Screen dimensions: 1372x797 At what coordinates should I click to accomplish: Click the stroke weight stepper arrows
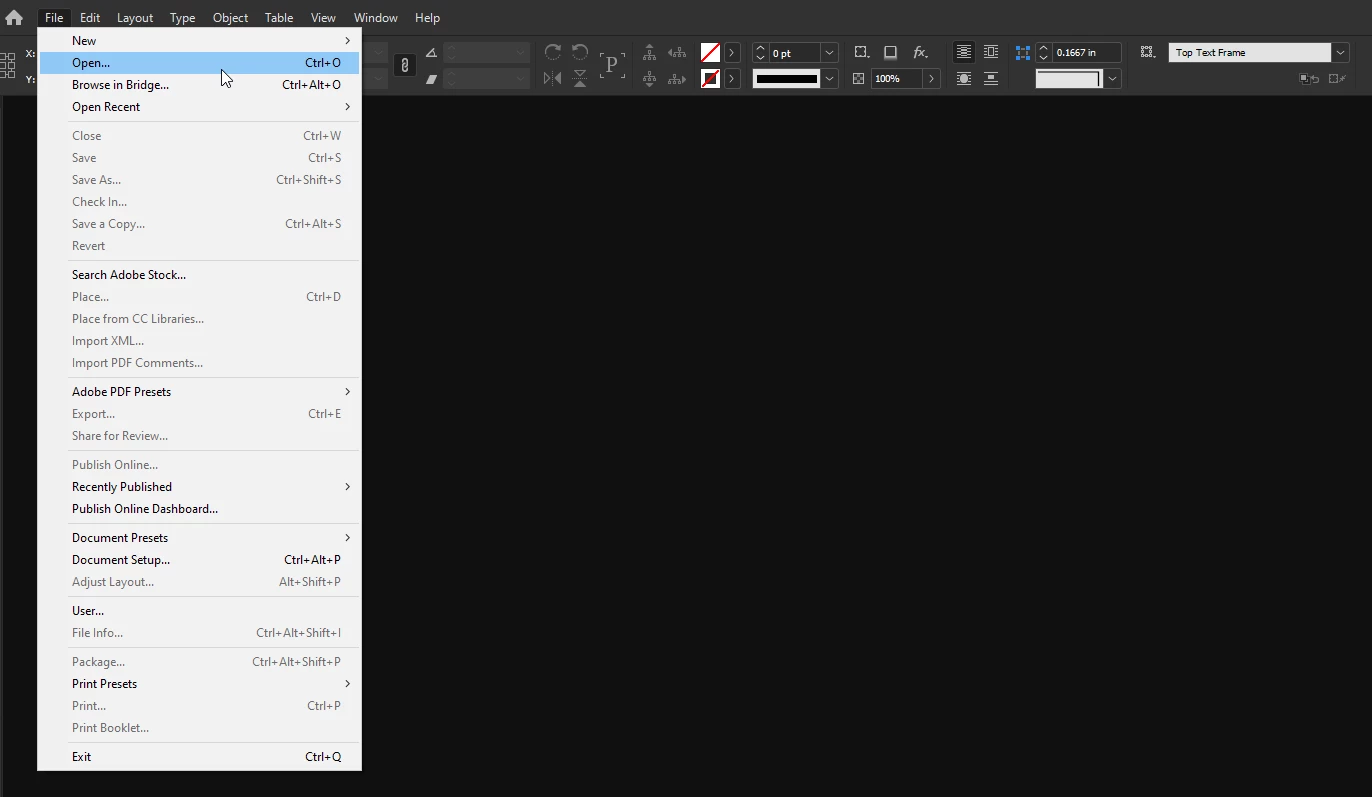click(760, 53)
